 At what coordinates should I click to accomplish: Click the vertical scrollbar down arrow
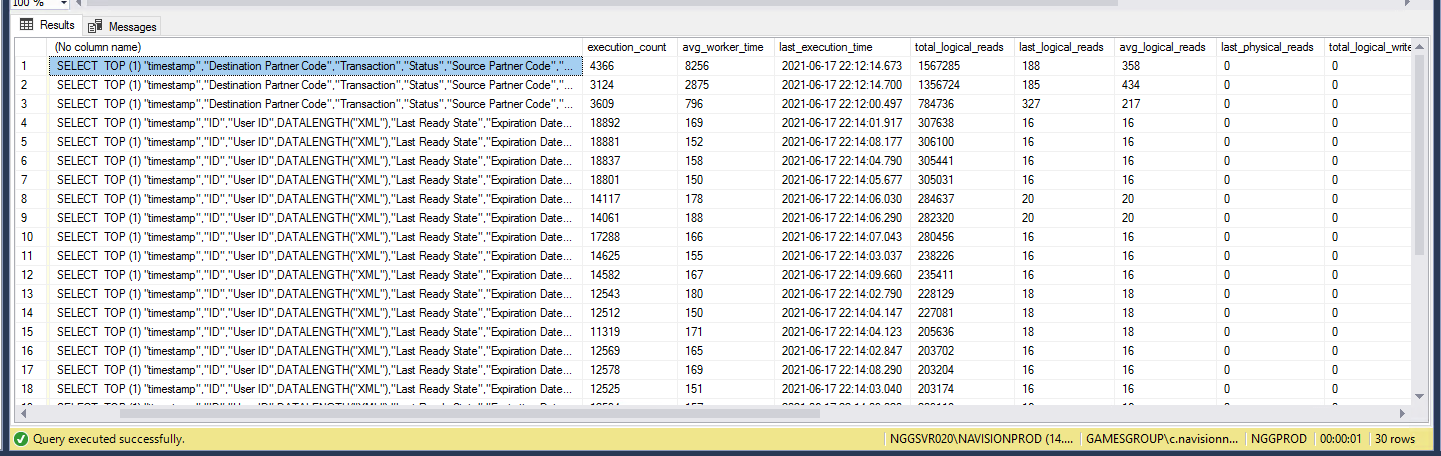point(1419,395)
